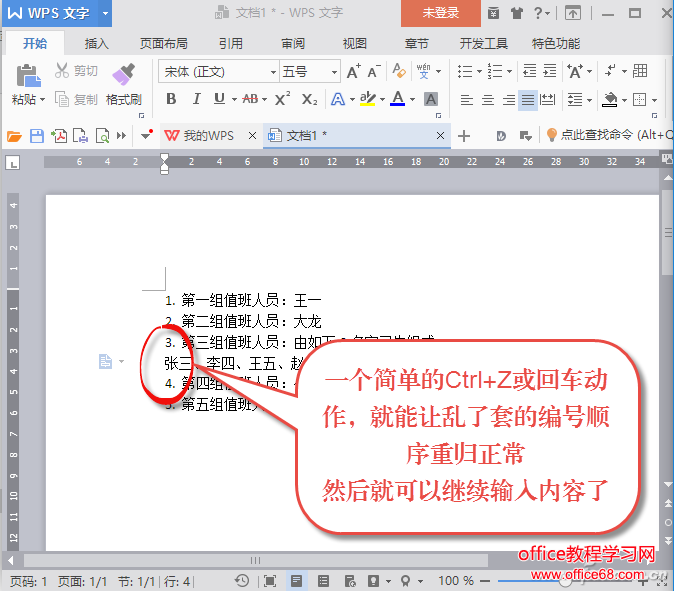Image resolution: width=674 pixels, height=591 pixels.
Task: Click the increase font size icon
Action: pyautogui.click(x=352, y=72)
